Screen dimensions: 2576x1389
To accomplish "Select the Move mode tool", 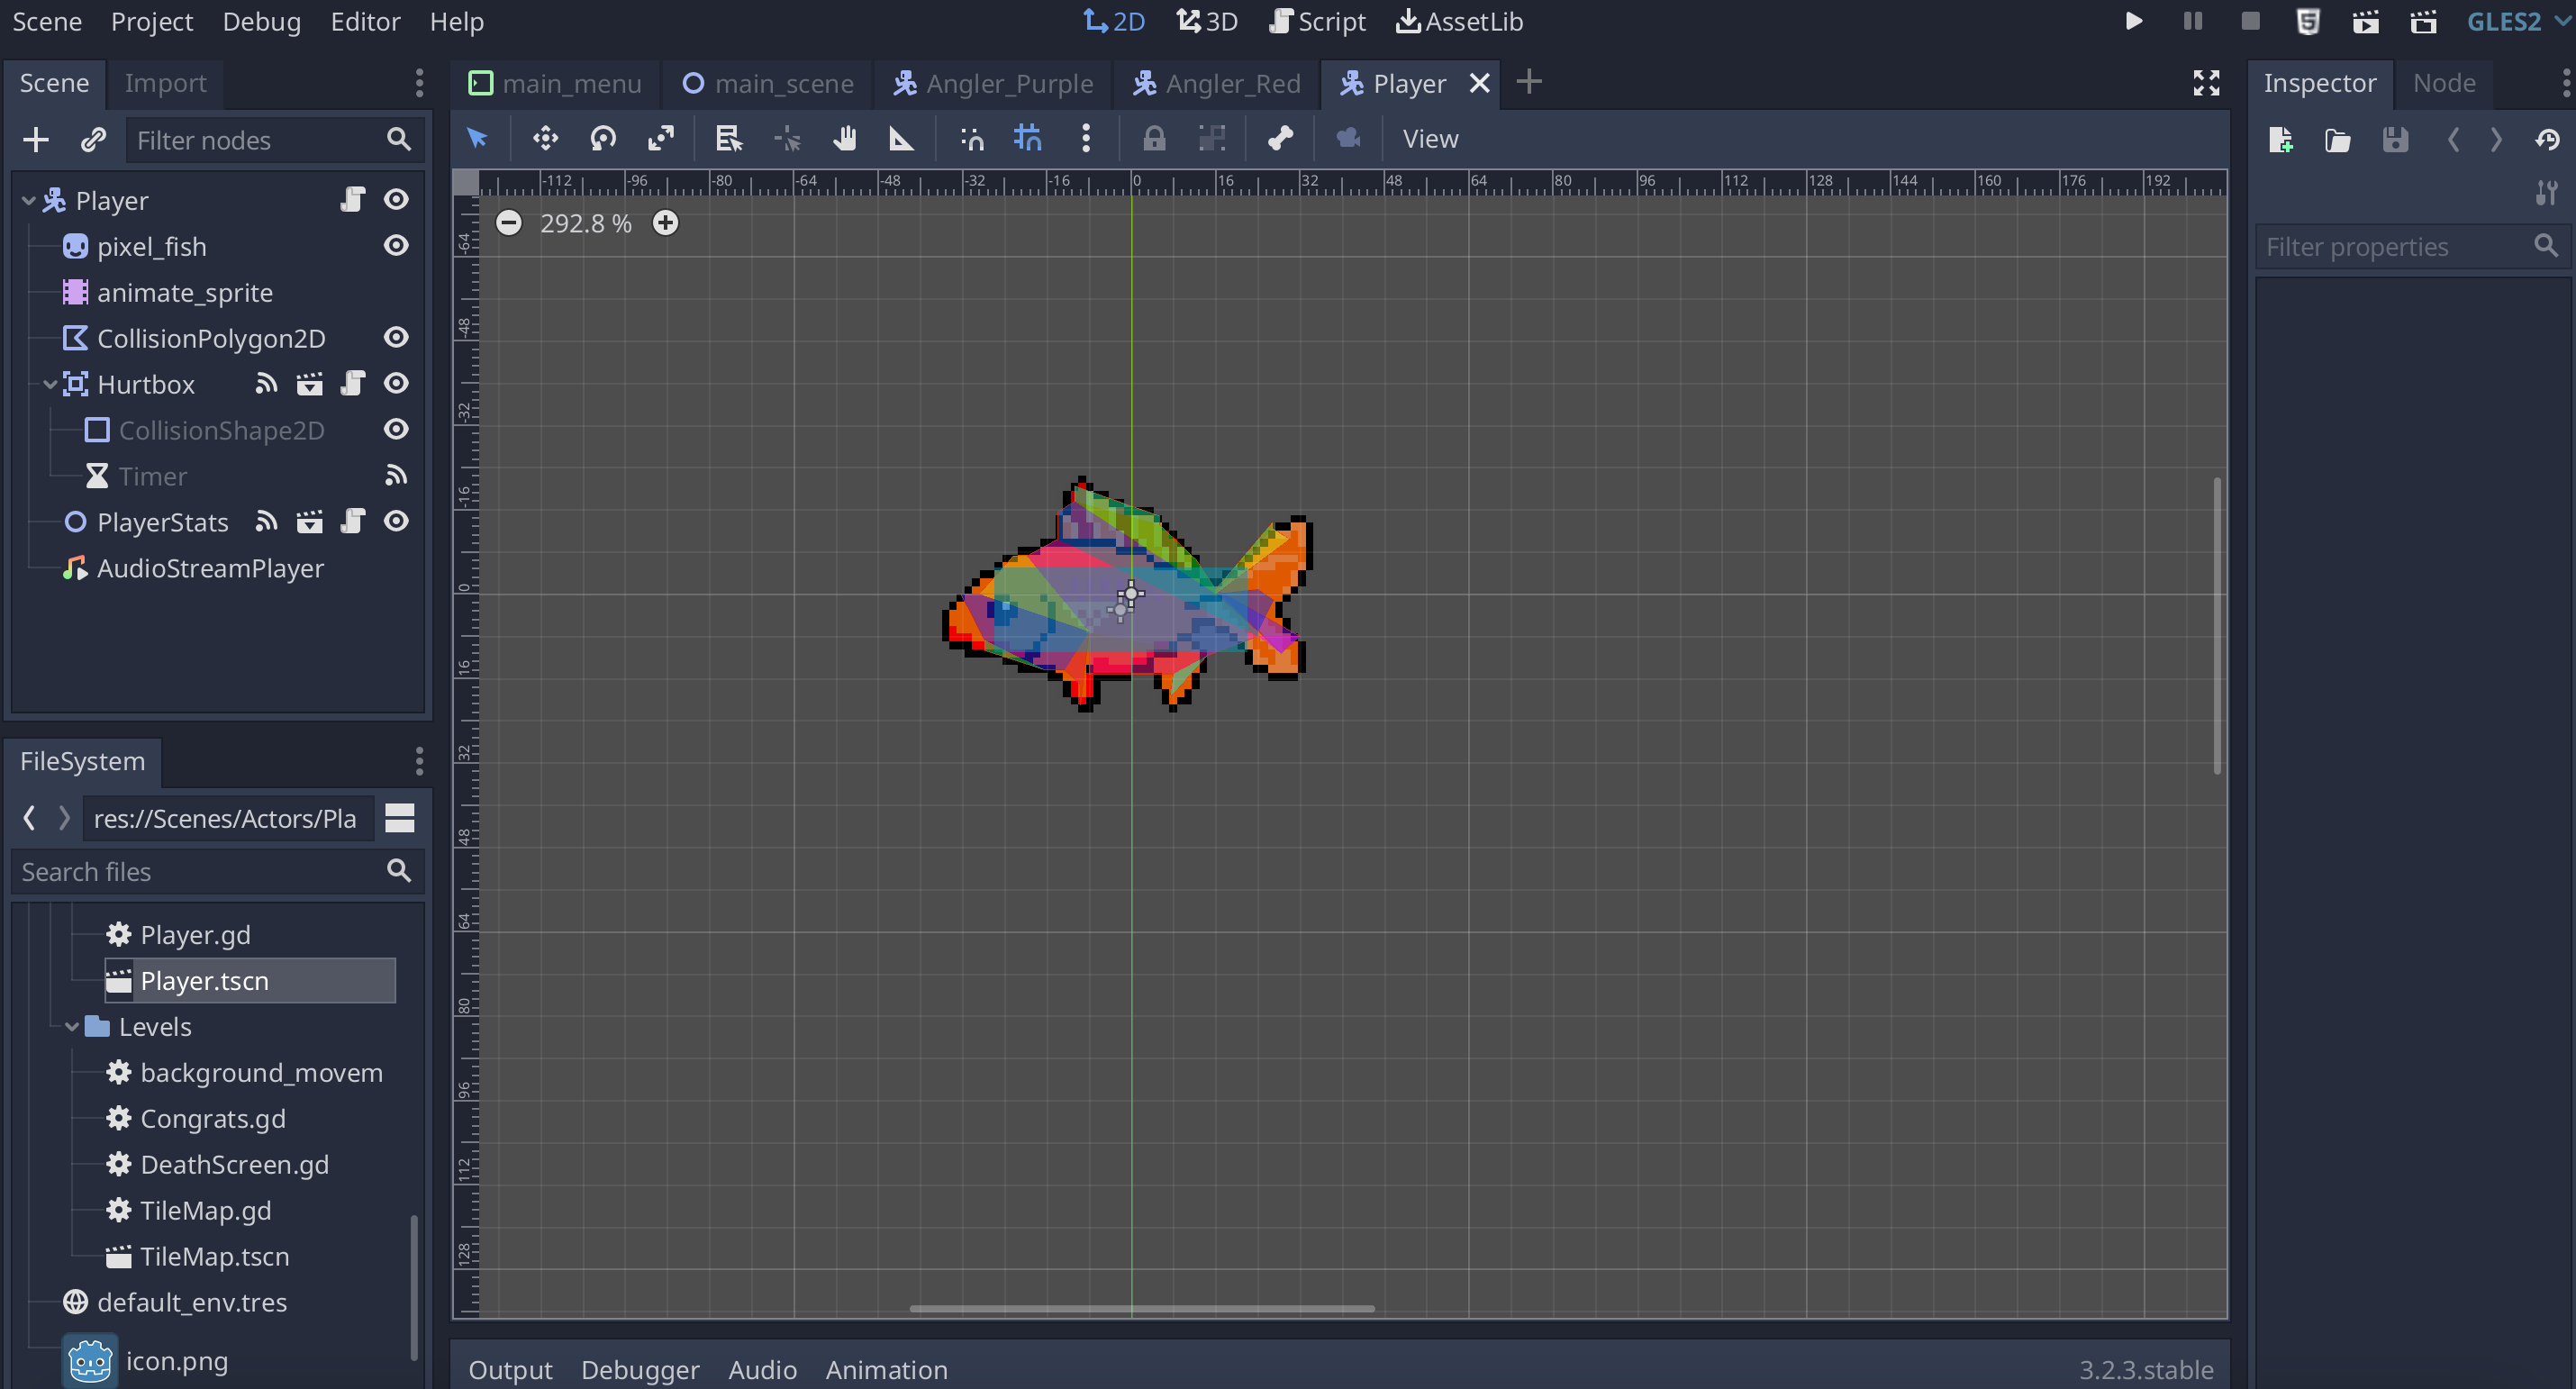I will (x=545, y=138).
